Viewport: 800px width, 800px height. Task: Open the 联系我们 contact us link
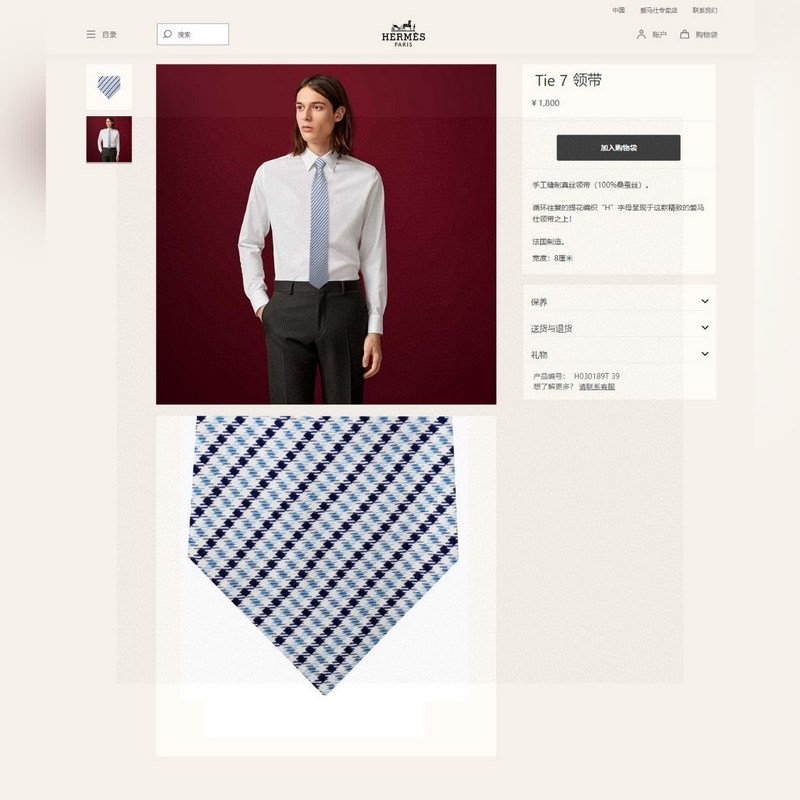pos(705,10)
